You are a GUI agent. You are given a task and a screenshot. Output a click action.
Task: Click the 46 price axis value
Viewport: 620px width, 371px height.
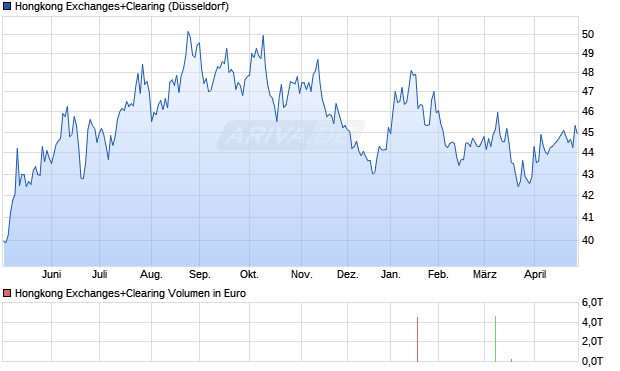[x=588, y=112]
